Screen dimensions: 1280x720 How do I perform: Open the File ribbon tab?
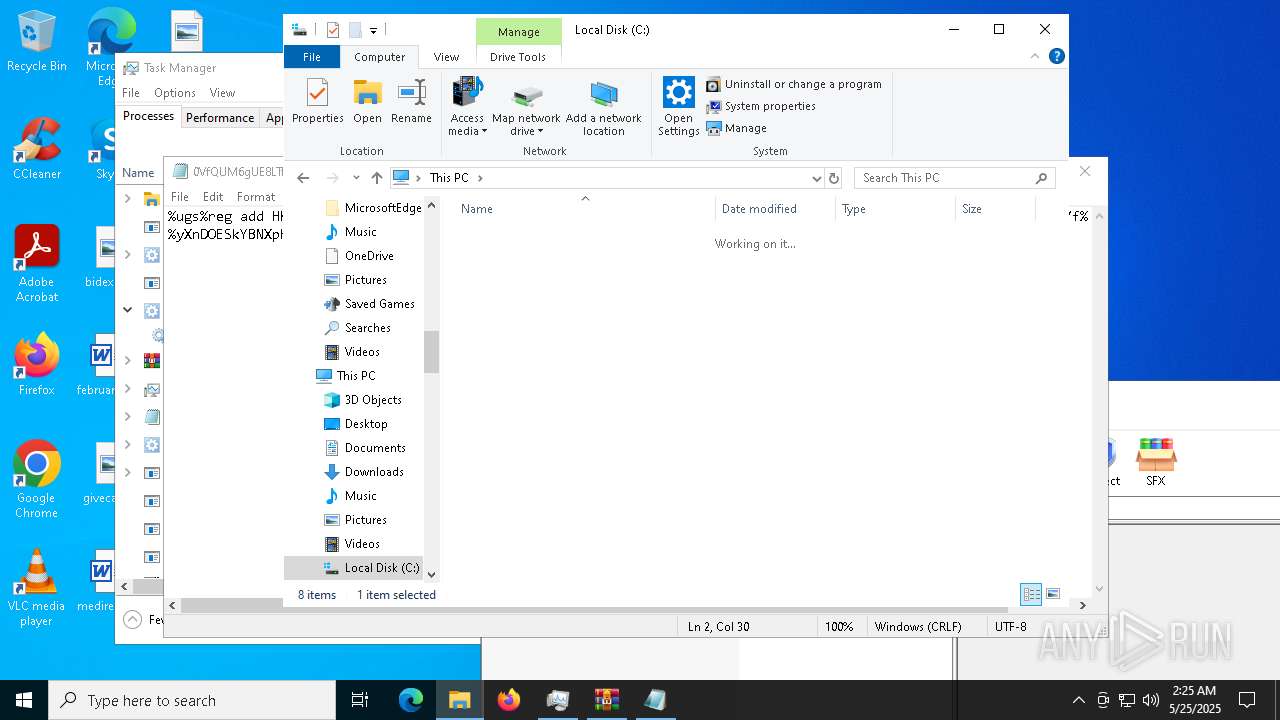click(x=312, y=57)
